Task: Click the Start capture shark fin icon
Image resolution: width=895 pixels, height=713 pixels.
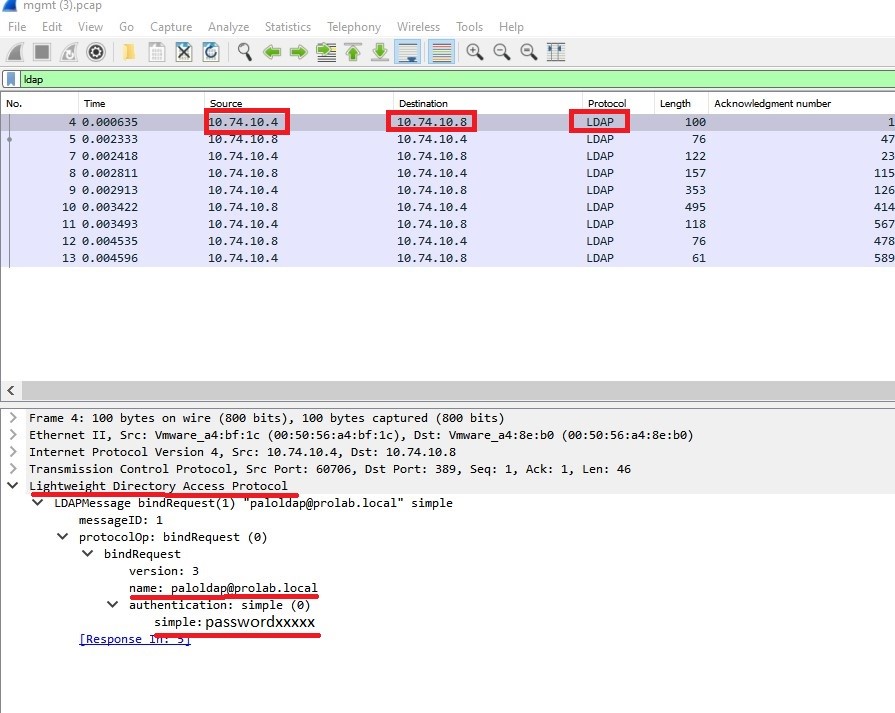Action: tap(15, 52)
